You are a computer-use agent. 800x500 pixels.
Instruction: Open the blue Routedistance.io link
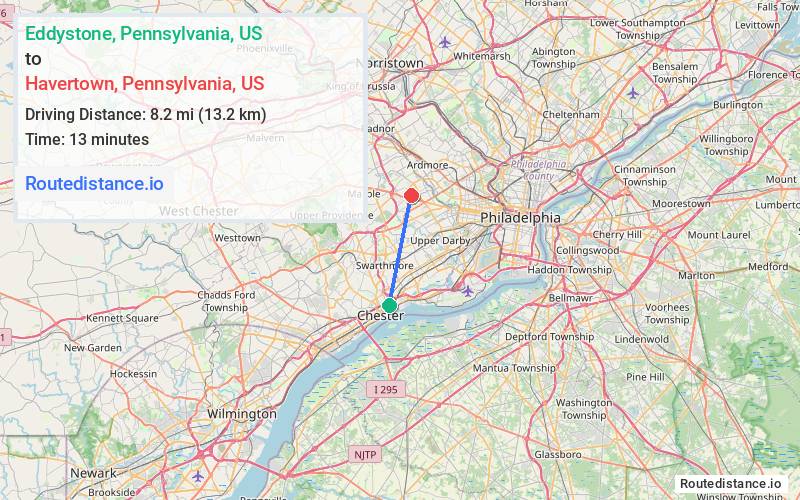click(x=94, y=183)
